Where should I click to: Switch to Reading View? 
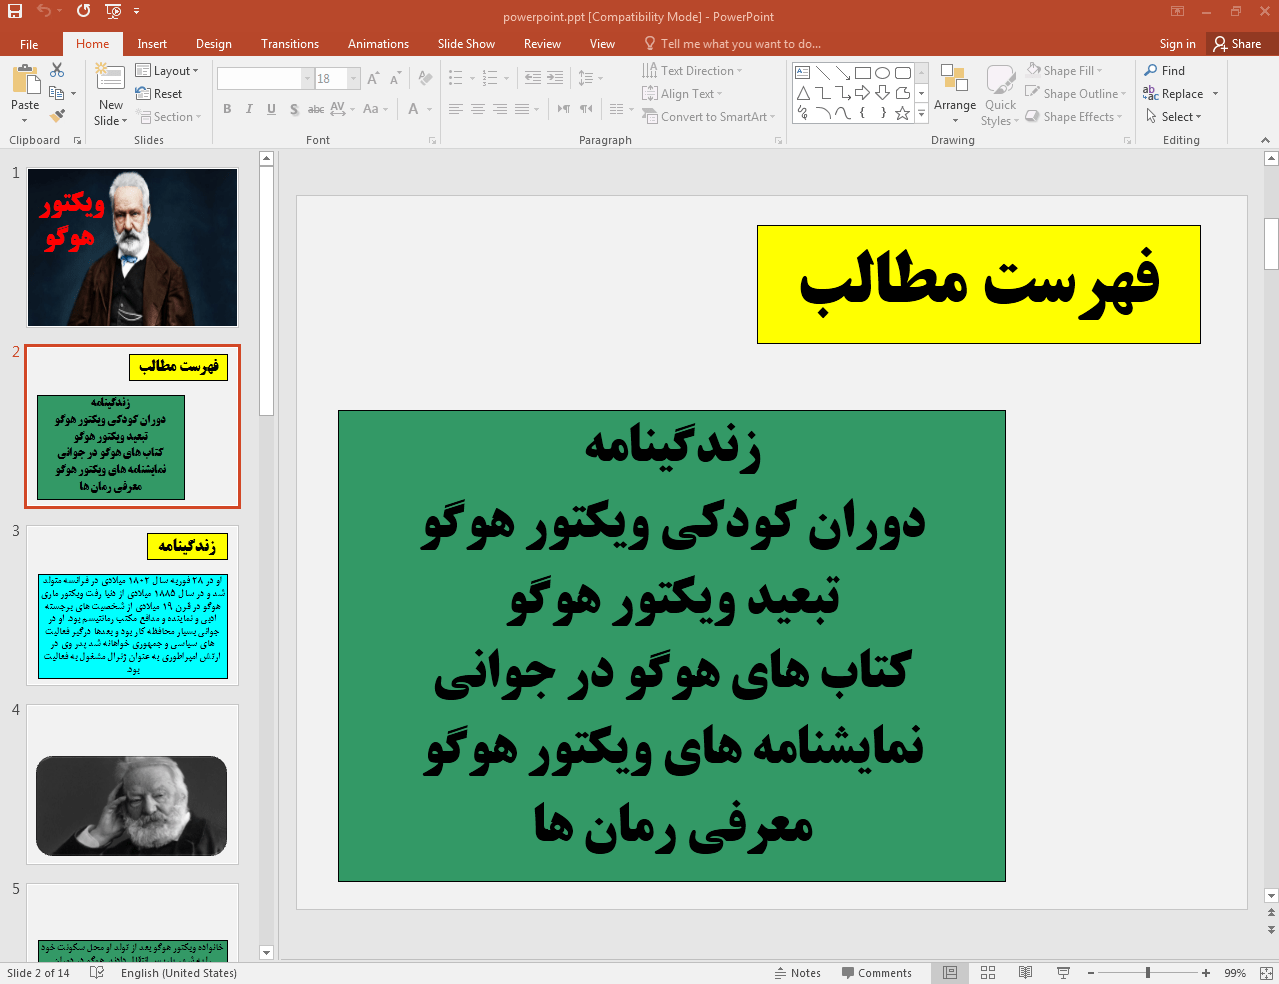tap(1025, 973)
